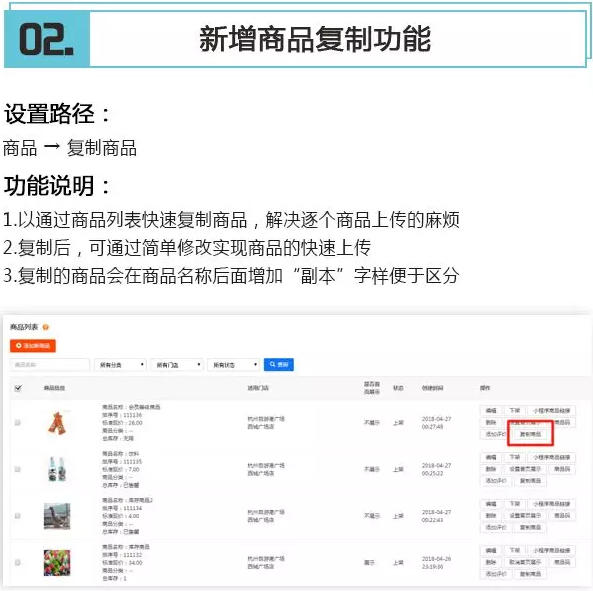Click 取消首页展示 for product 111132
This screenshot has width=593, height=591.
click(x=525, y=562)
